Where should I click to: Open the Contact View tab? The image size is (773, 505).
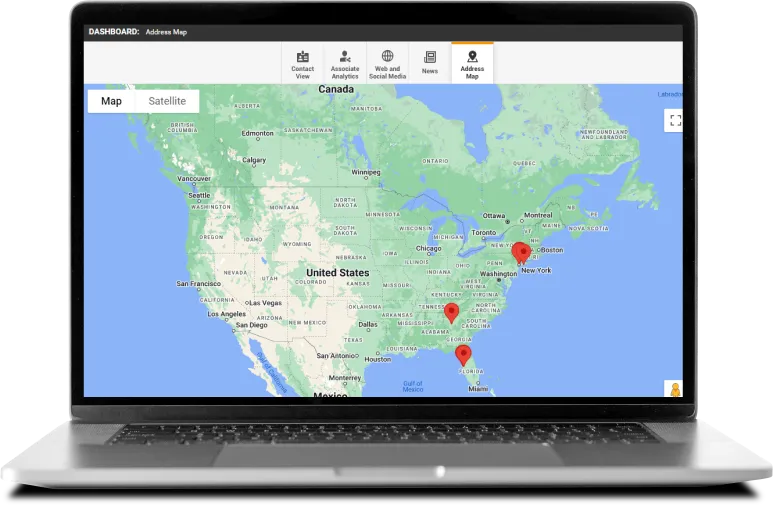(x=302, y=64)
